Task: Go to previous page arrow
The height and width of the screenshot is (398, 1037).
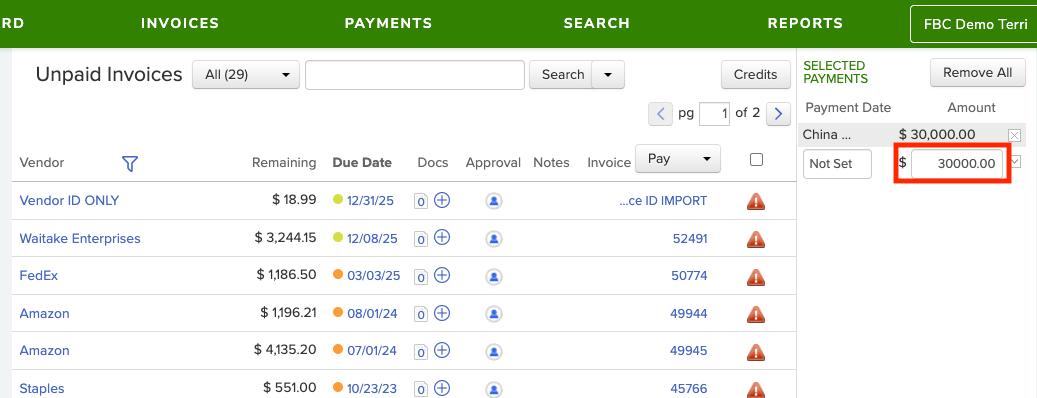Action: click(660, 114)
